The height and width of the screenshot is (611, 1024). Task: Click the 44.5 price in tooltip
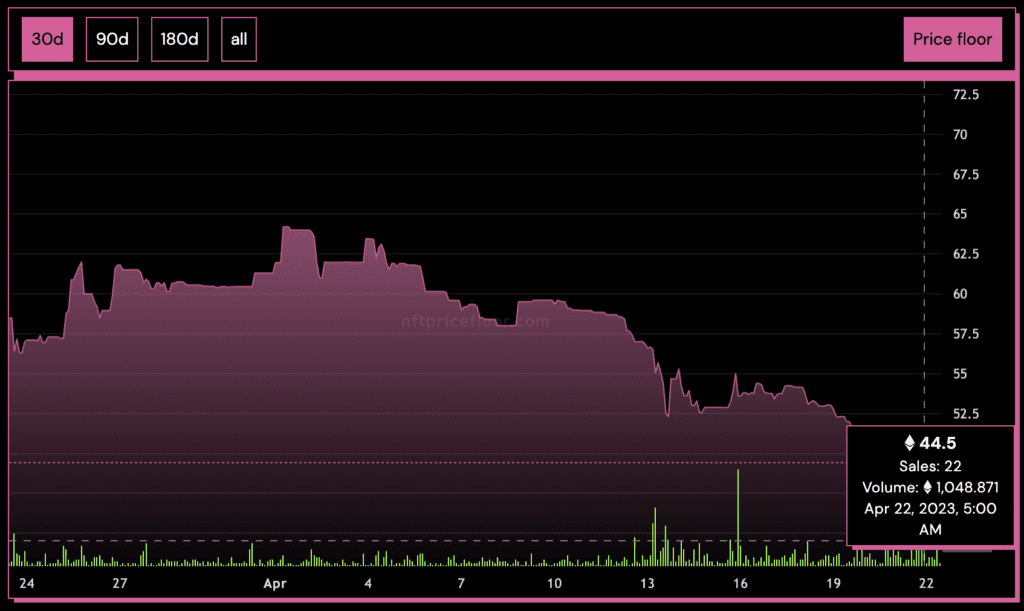point(938,443)
